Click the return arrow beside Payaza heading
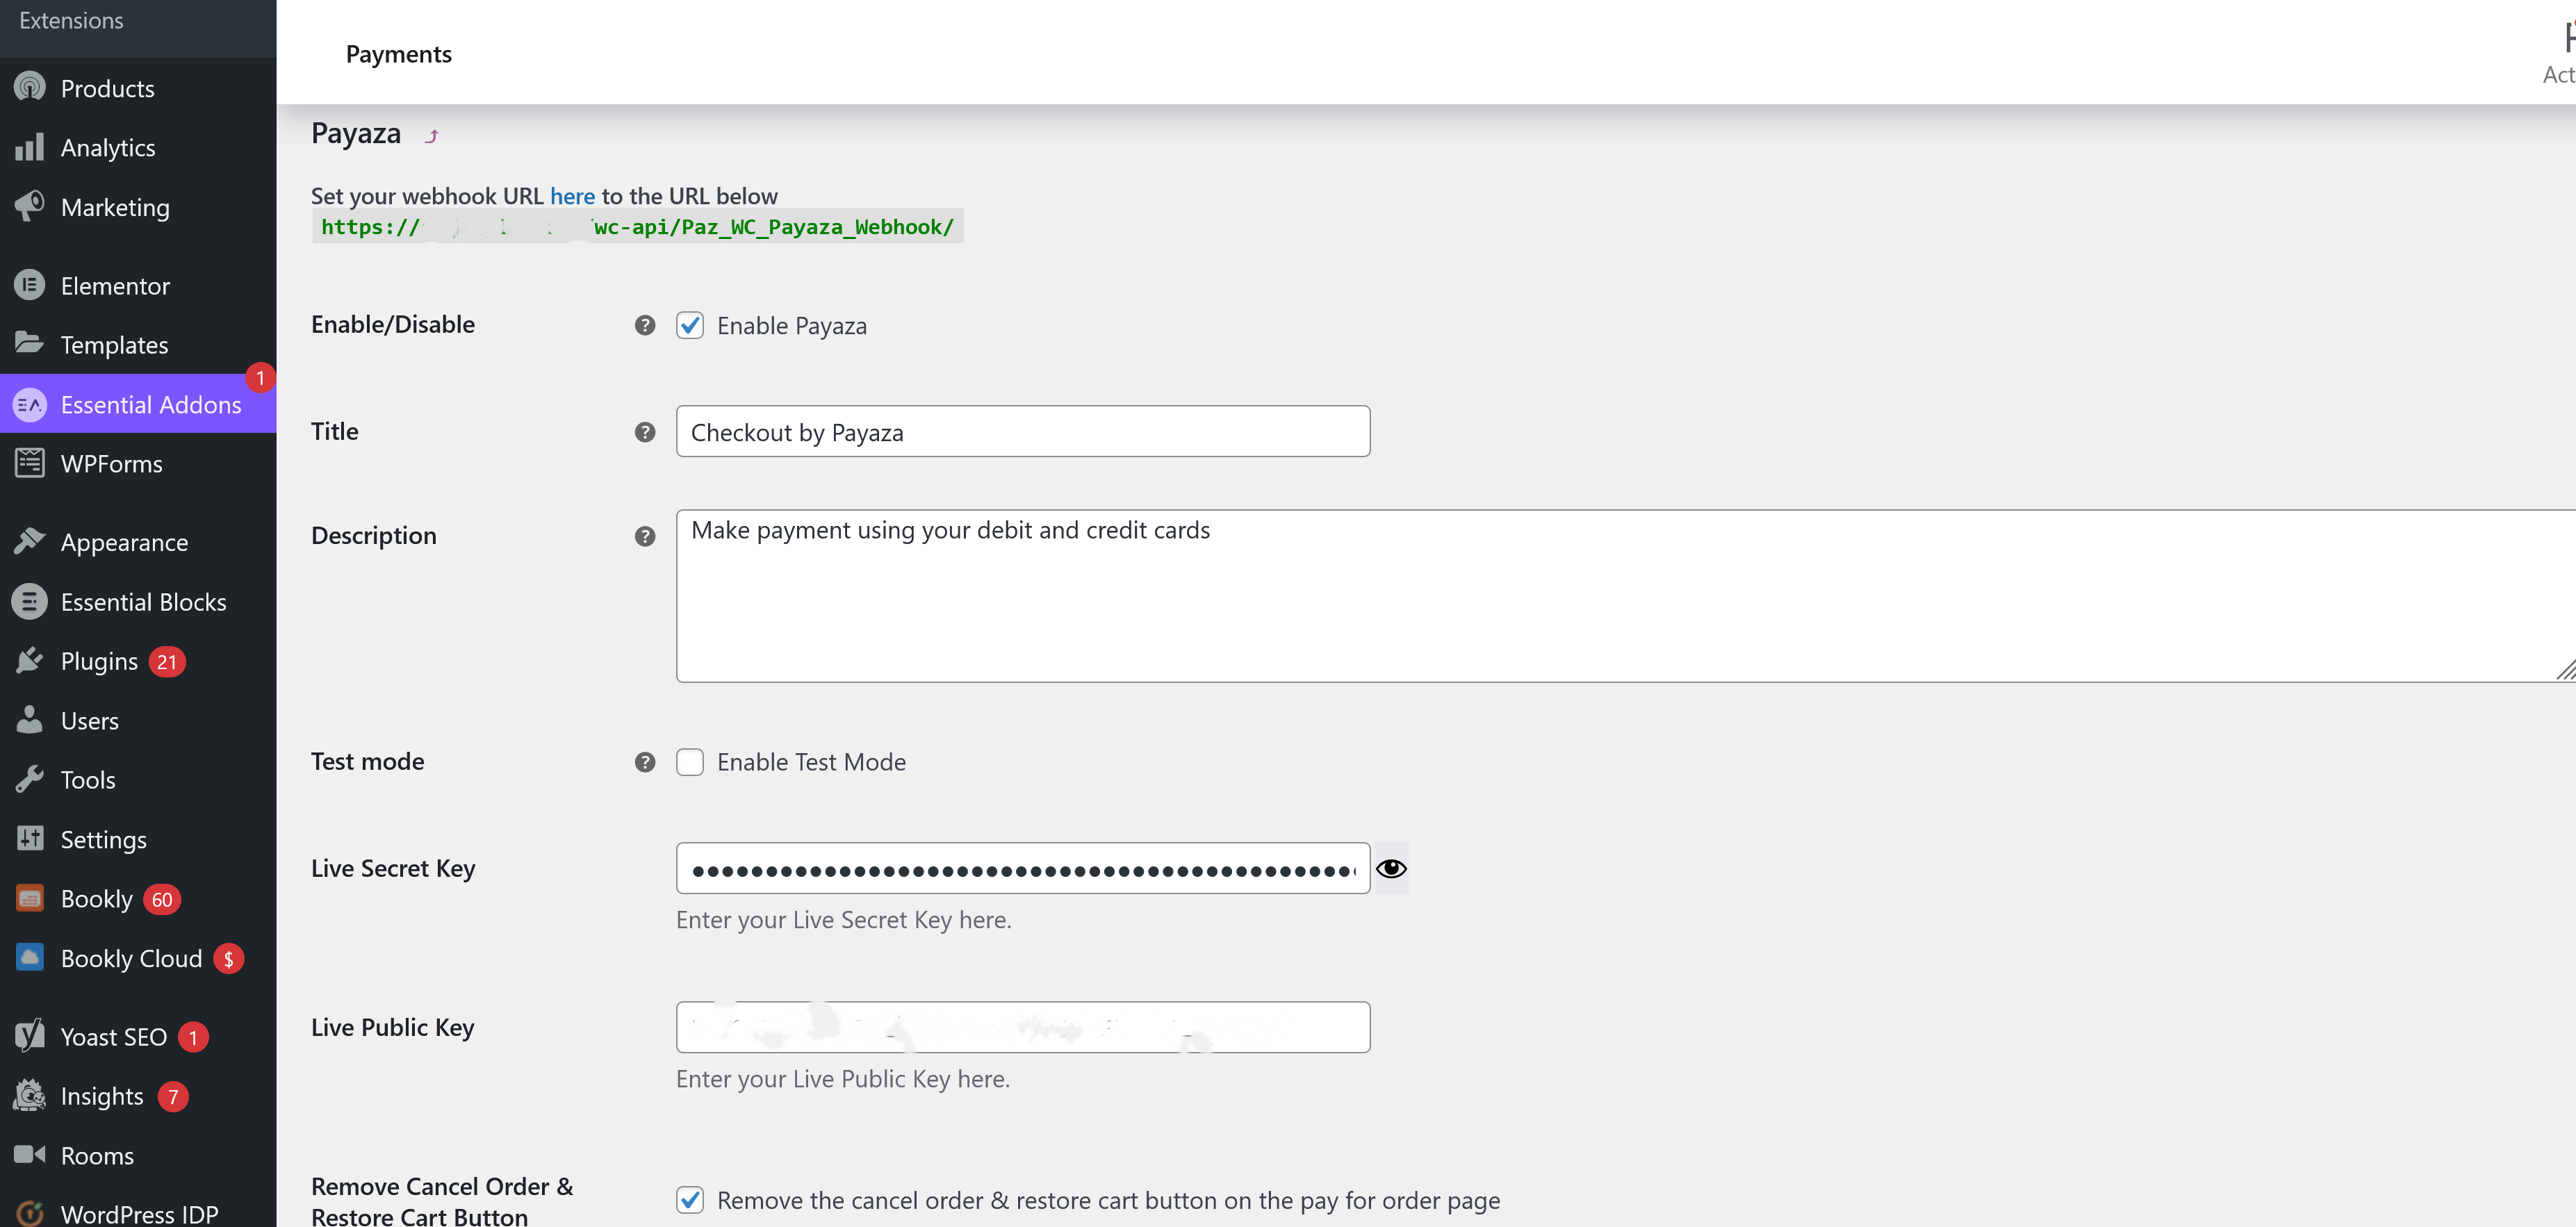The image size is (2576, 1227). (x=431, y=136)
